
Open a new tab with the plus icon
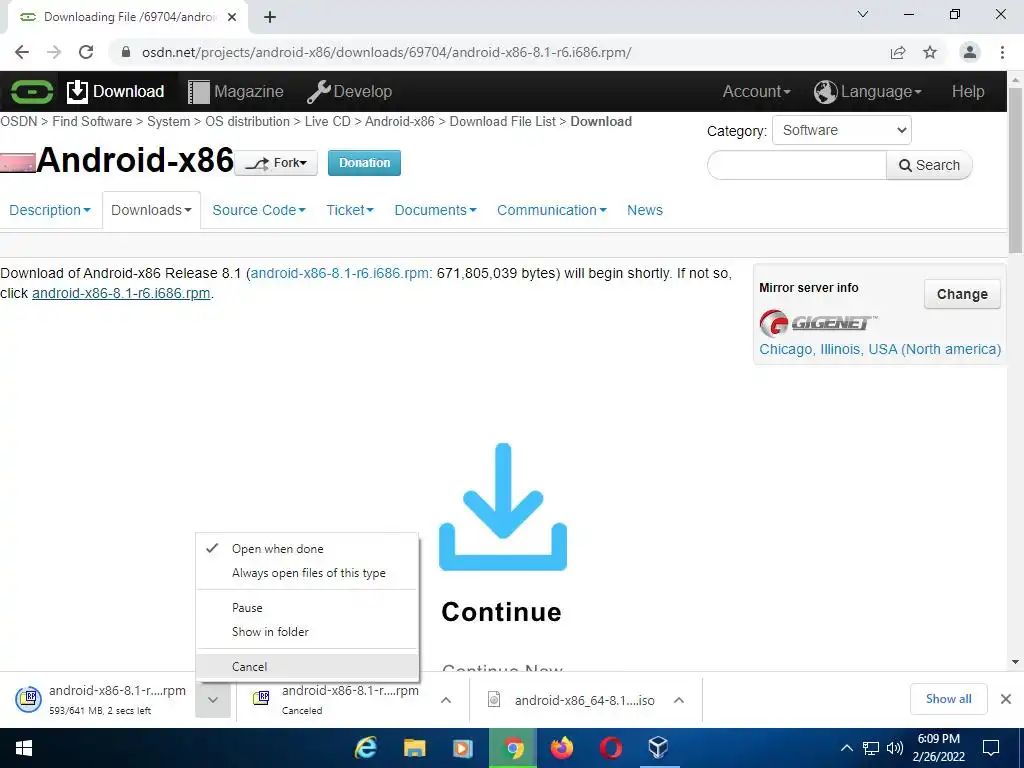[270, 17]
